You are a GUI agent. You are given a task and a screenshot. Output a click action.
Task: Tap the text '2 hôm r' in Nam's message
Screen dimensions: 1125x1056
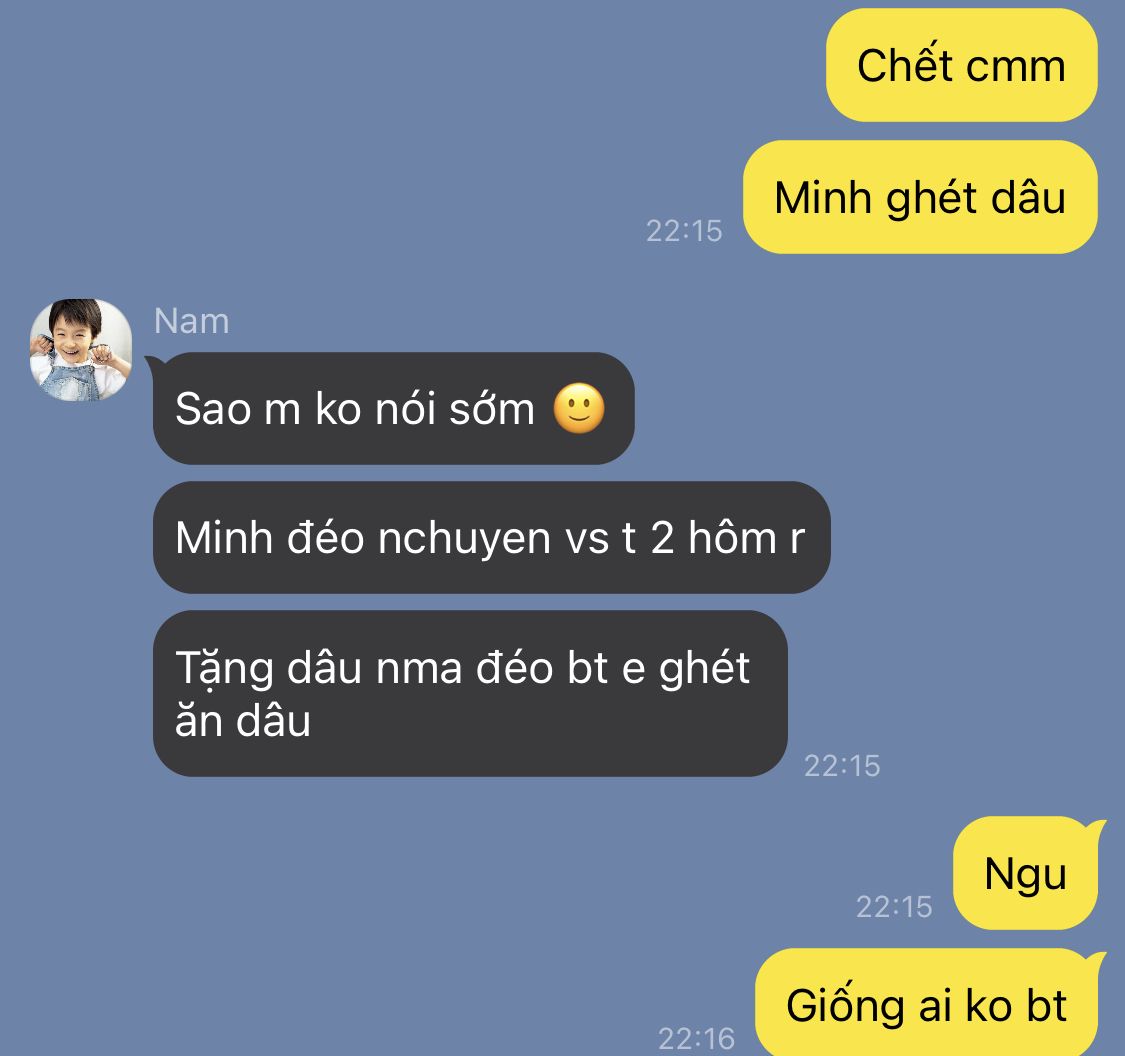[x=728, y=537]
